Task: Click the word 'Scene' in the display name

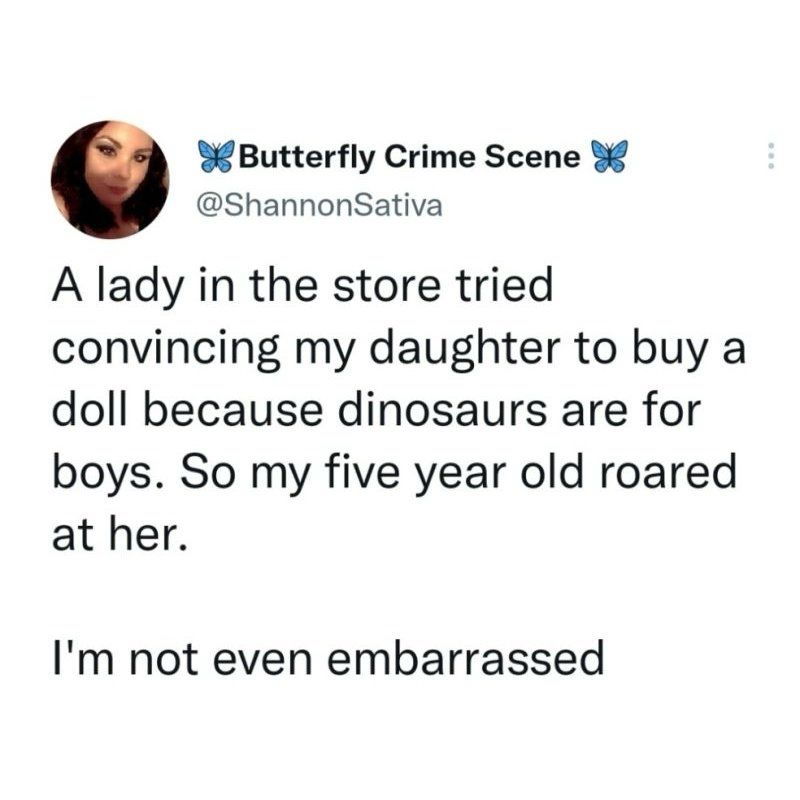Action: coord(532,156)
